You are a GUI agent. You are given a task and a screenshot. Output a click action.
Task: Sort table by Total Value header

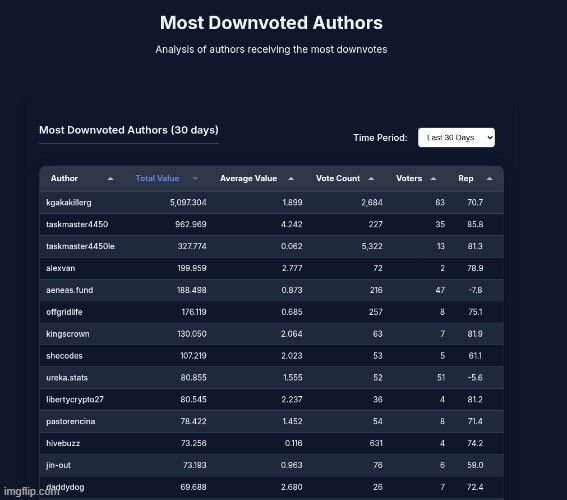pos(157,178)
